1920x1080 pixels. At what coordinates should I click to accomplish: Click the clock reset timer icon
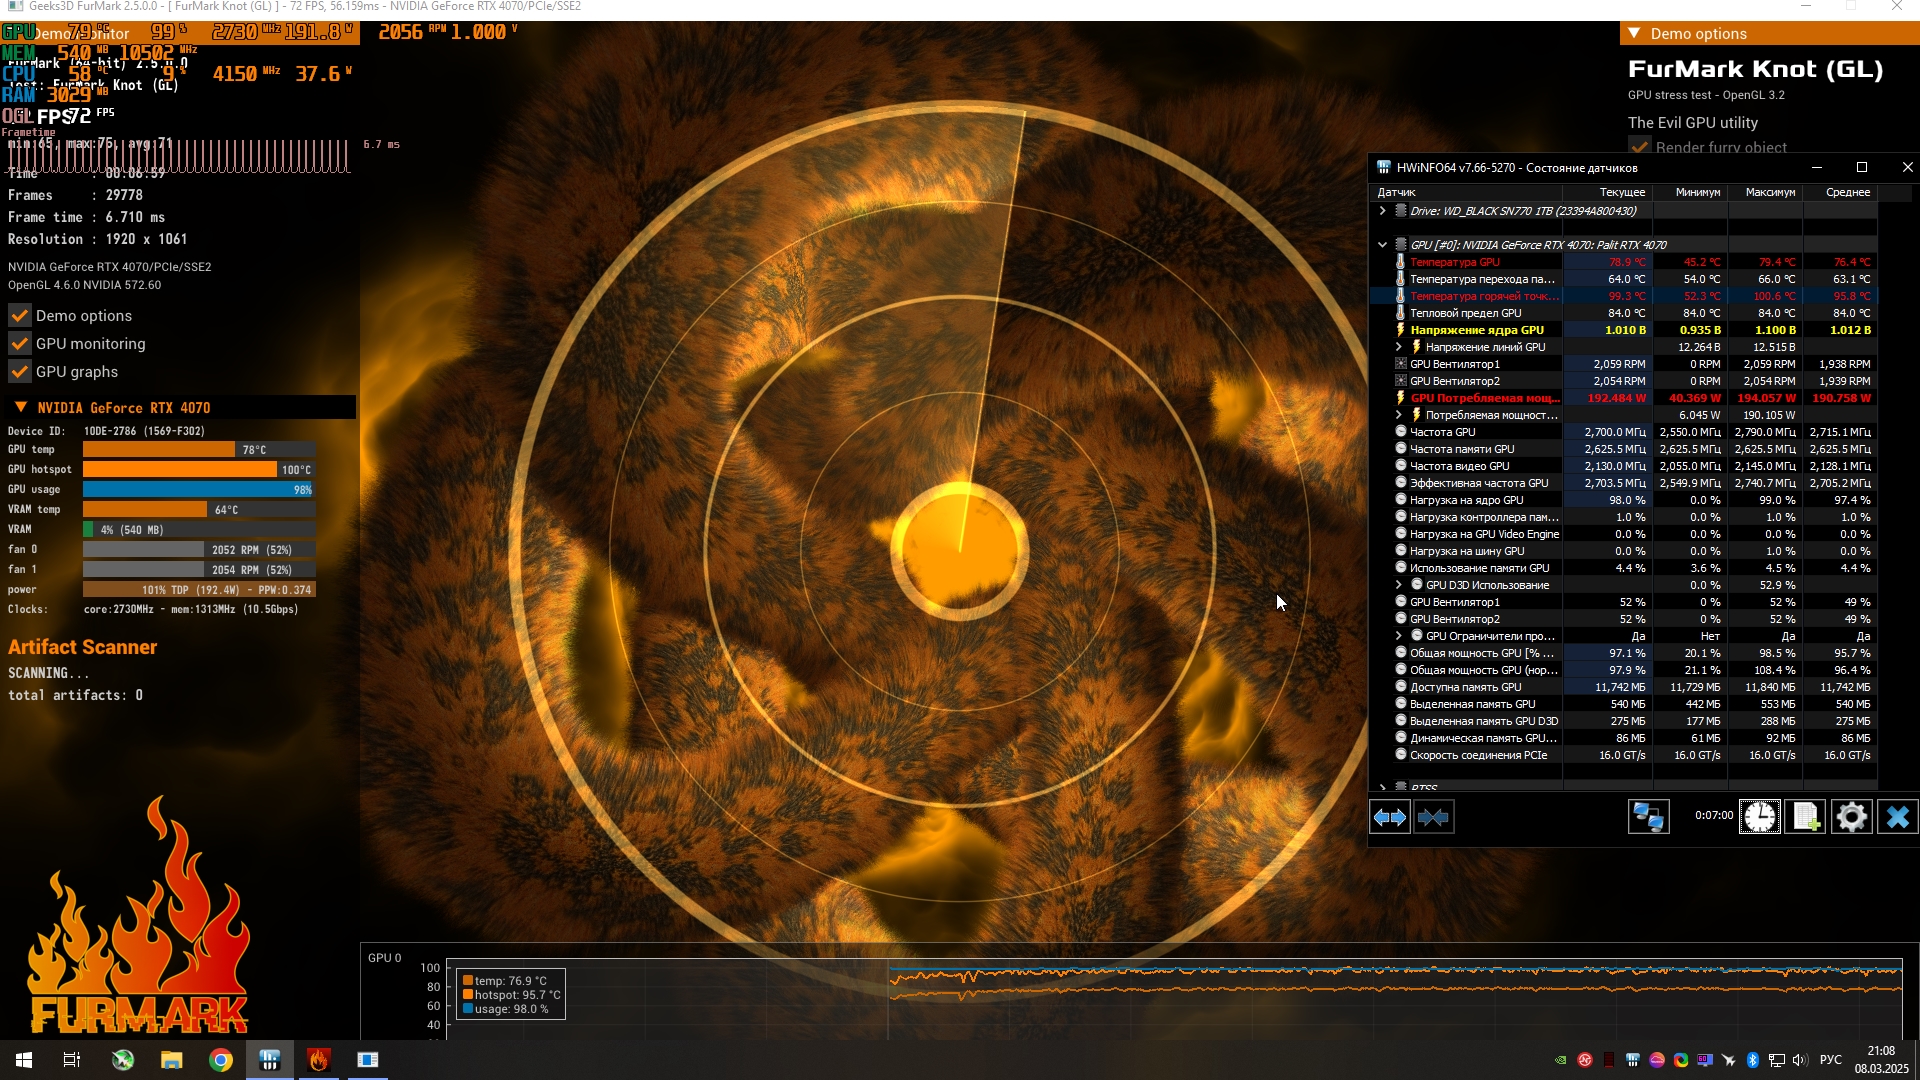1759,817
